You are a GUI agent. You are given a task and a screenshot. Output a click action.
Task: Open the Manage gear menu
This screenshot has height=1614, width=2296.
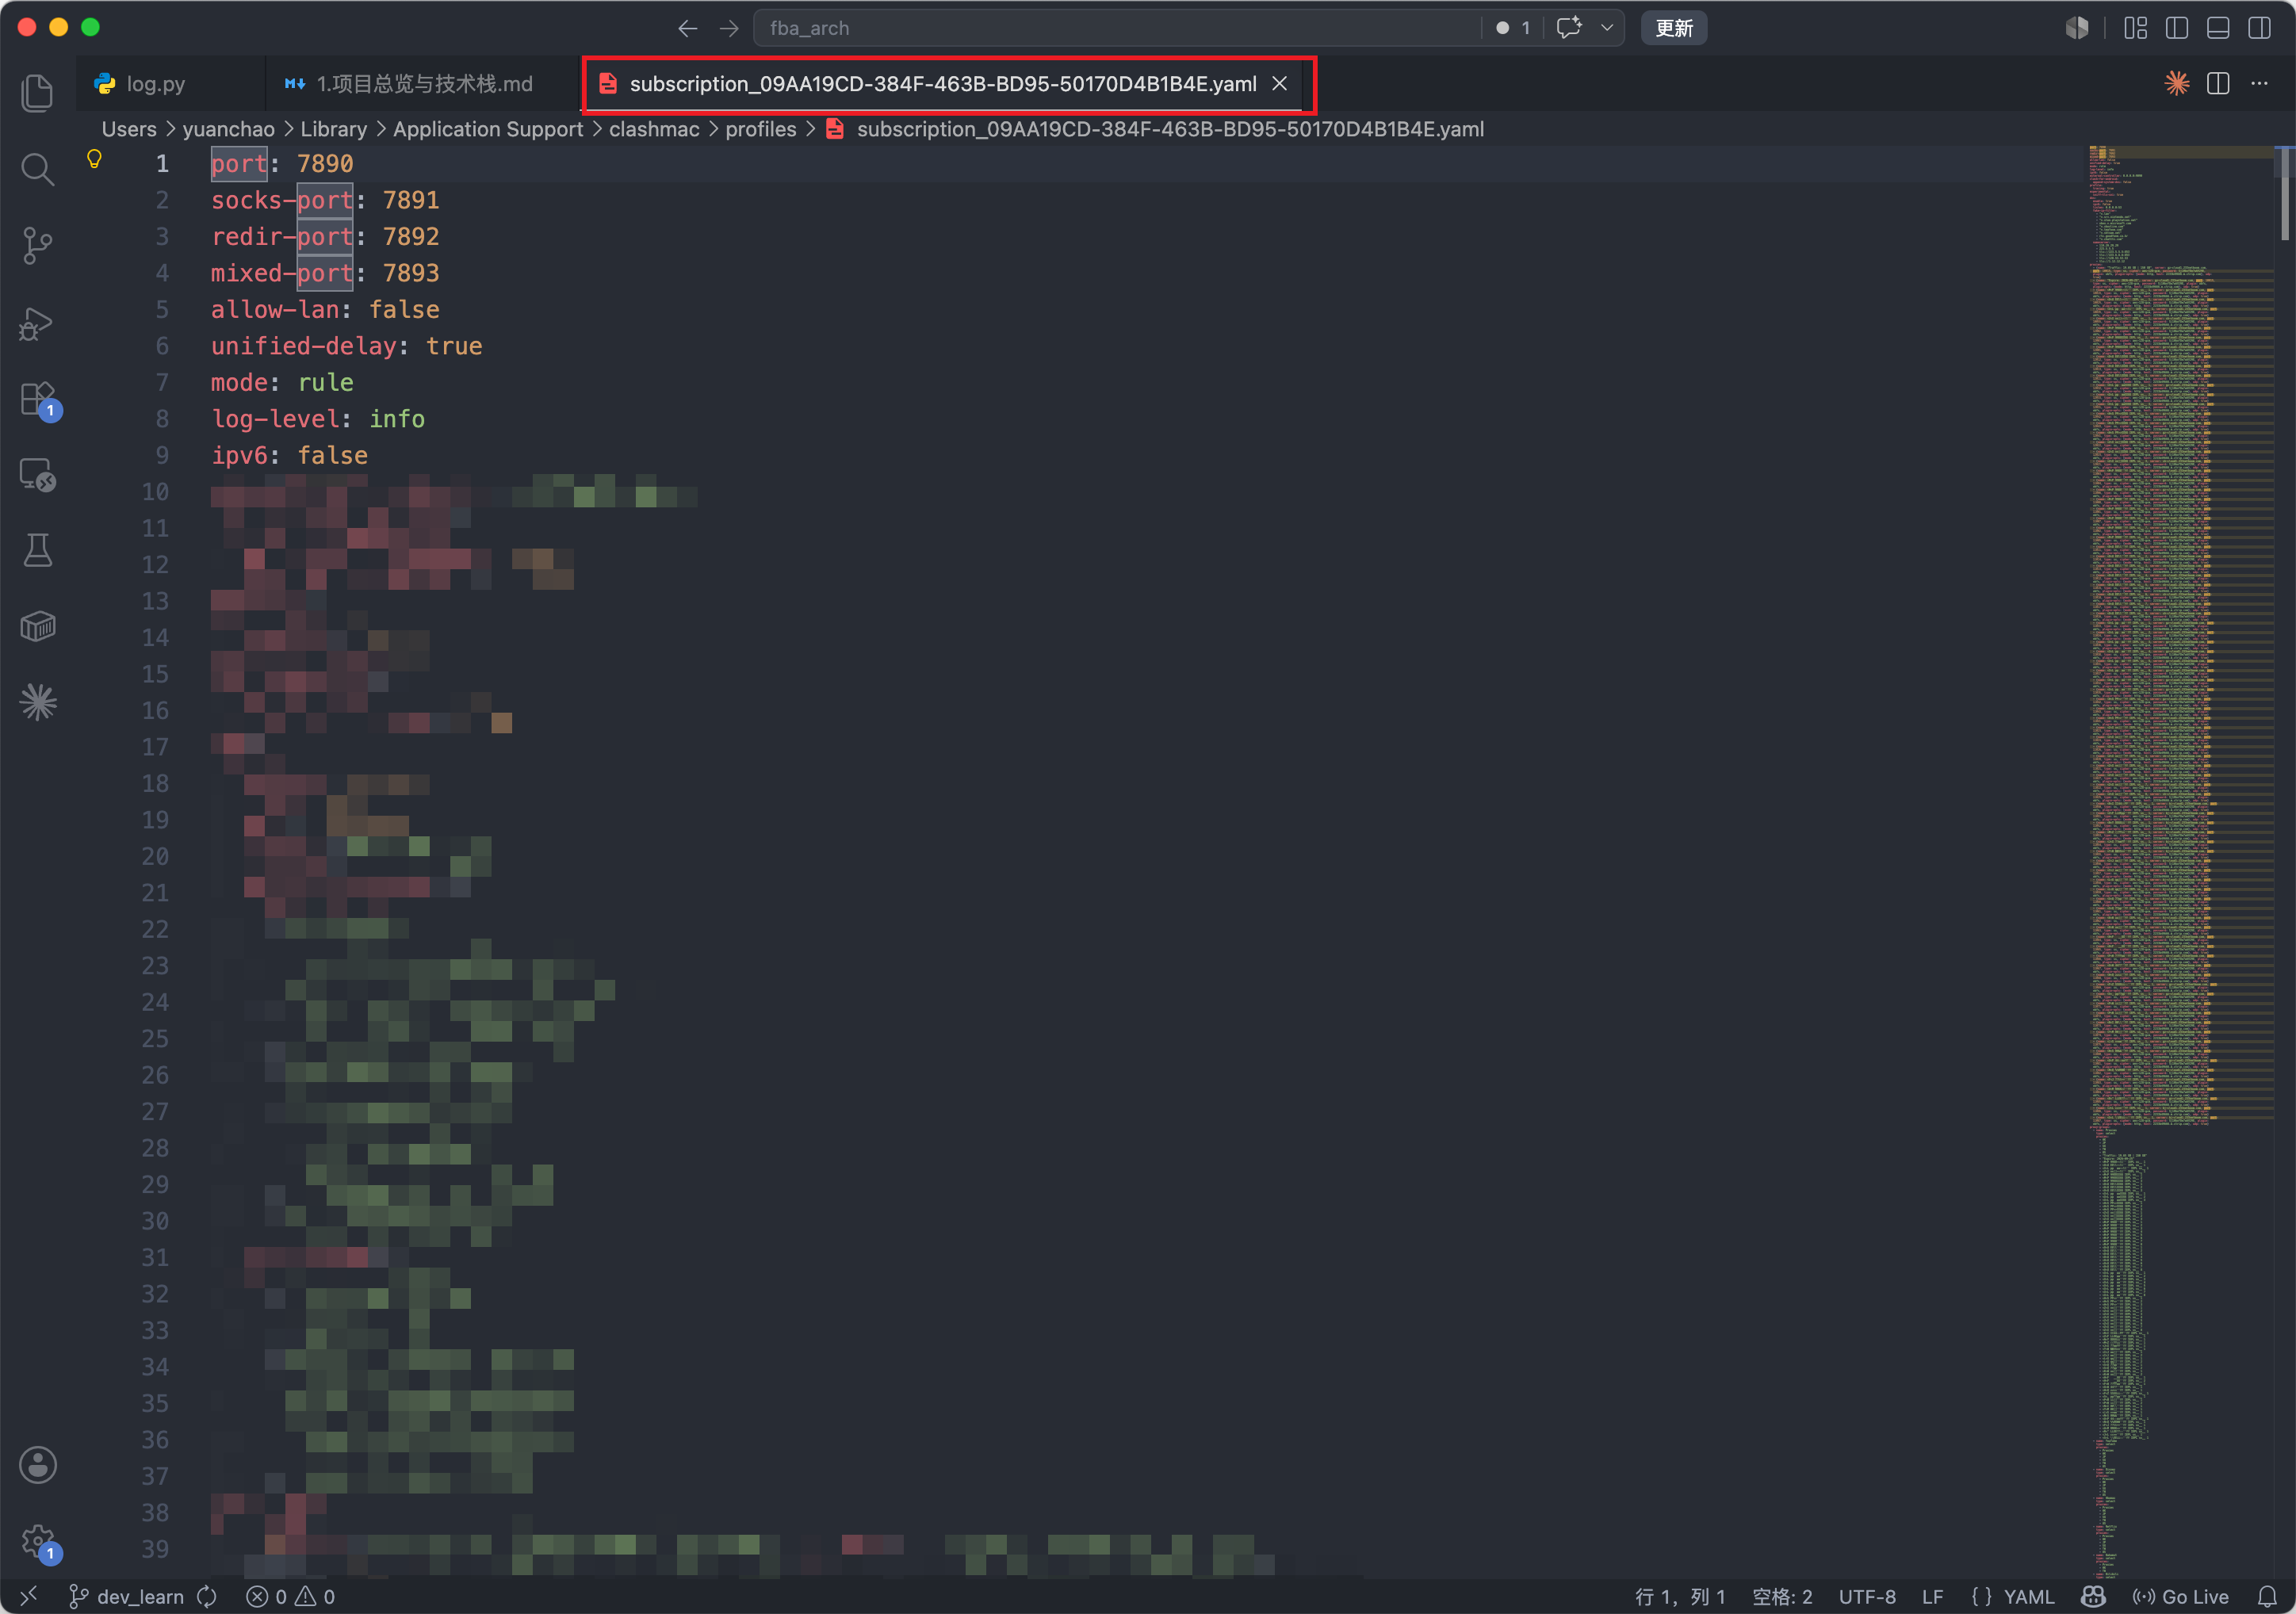coord(38,1541)
